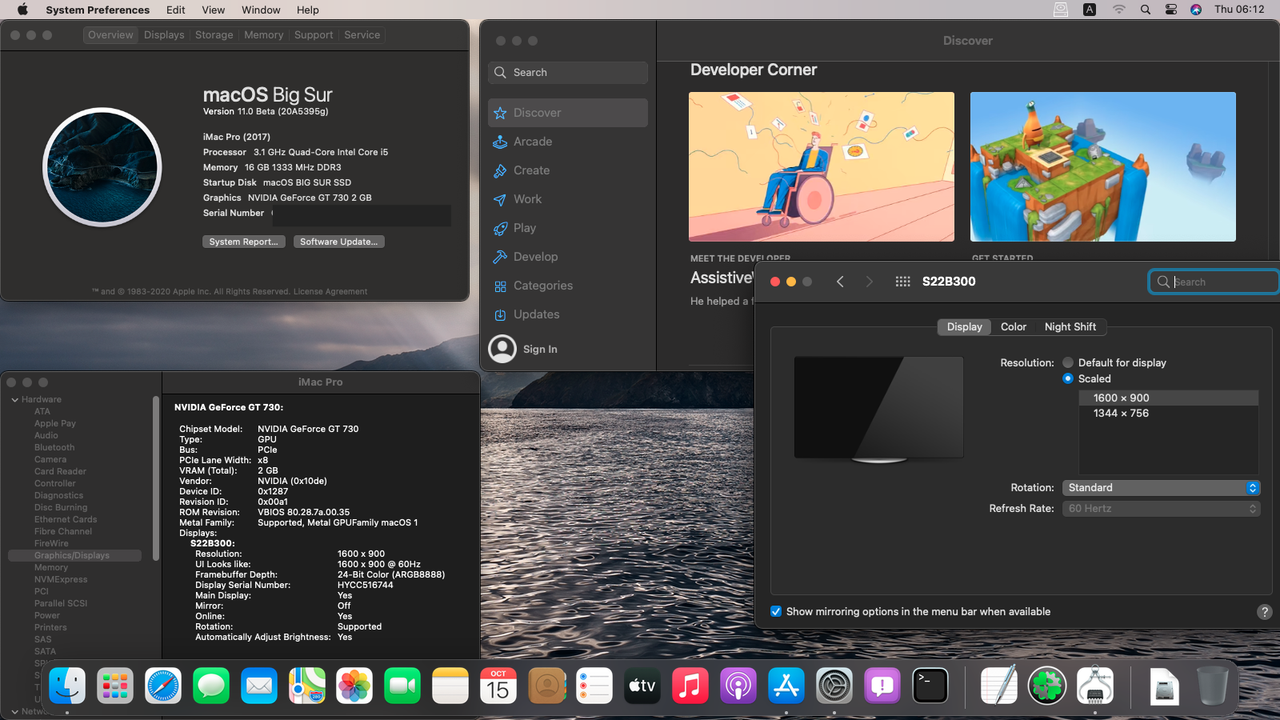Open the Rotation dropdown
1280x720 pixels.
tap(1160, 488)
